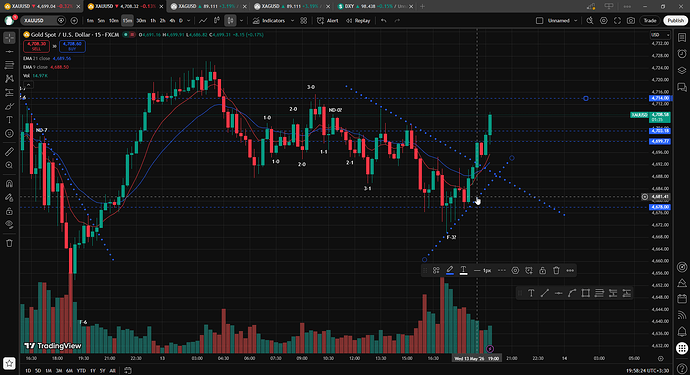Click the 4,708.30 SELL button
Screen dimensions: 690x375
click(x=37, y=46)
